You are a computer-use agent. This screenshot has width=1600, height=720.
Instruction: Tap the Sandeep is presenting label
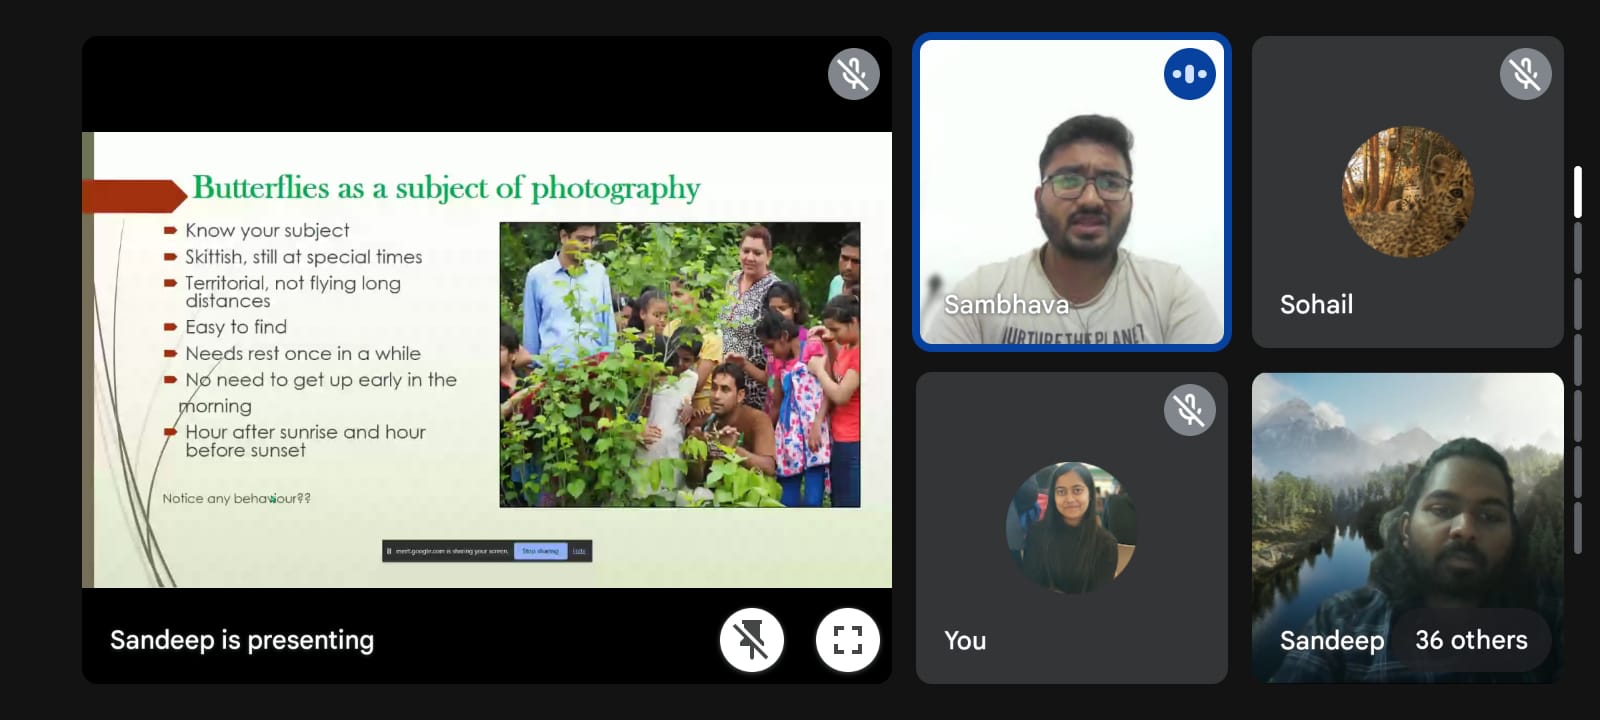[242, 640]
